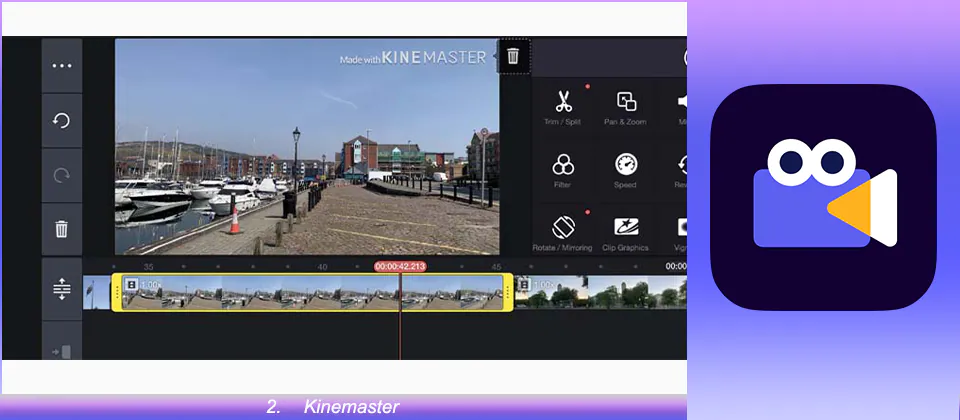This screenshot has height=420, width=960.
Task: Open the Trim / Split tool
Action: [x=563, y=108]
